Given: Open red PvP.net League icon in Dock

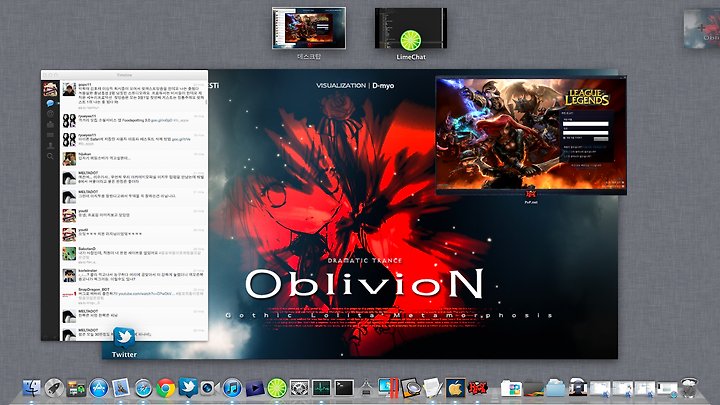Looking at the screenshot, I should pyautogui.click(x=477, y=388).
